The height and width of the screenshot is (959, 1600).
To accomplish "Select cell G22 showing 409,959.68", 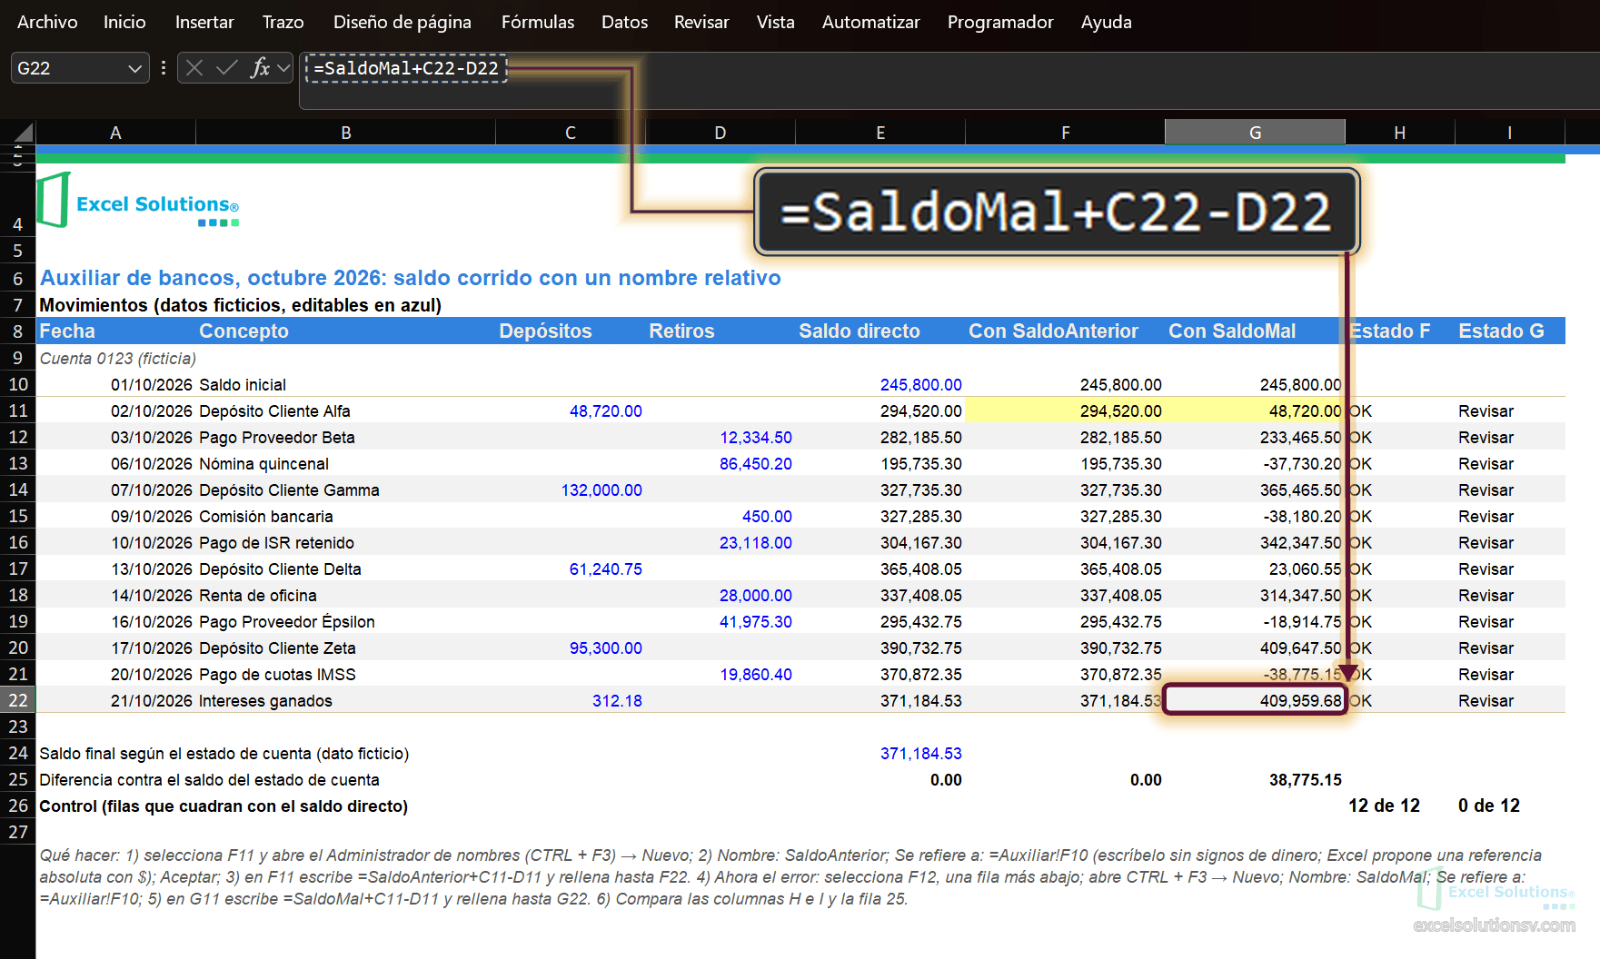I will pos(1255,700).
